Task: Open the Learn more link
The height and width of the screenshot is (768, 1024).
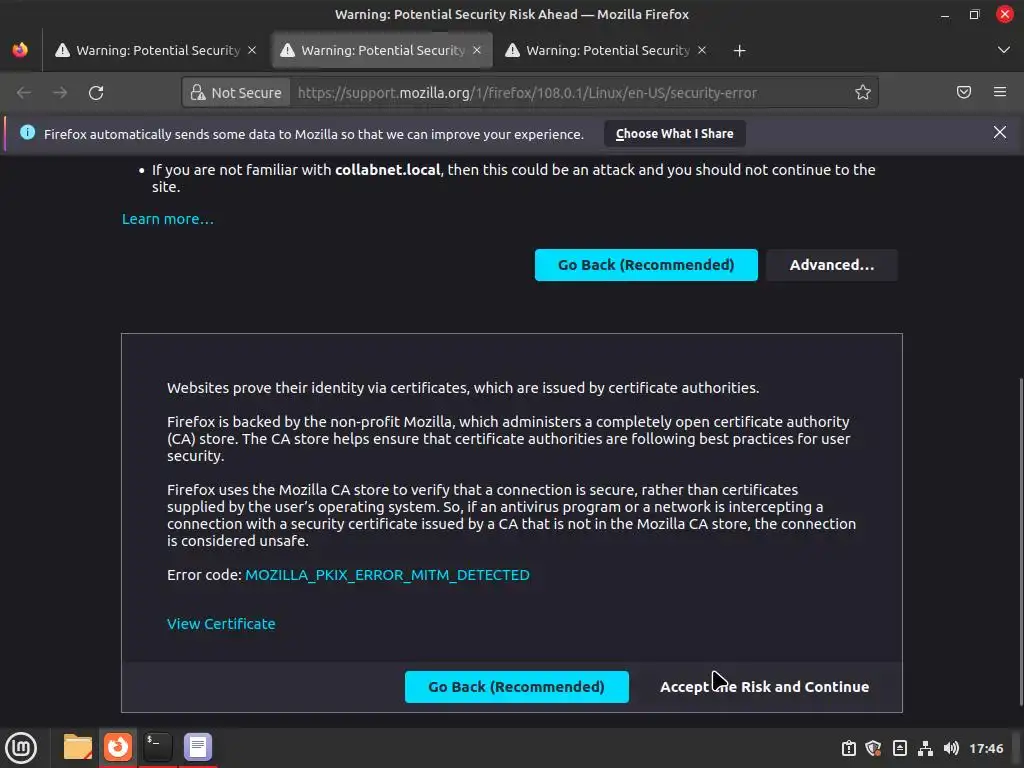Action: pyautogui.click(x=168, y=219)
